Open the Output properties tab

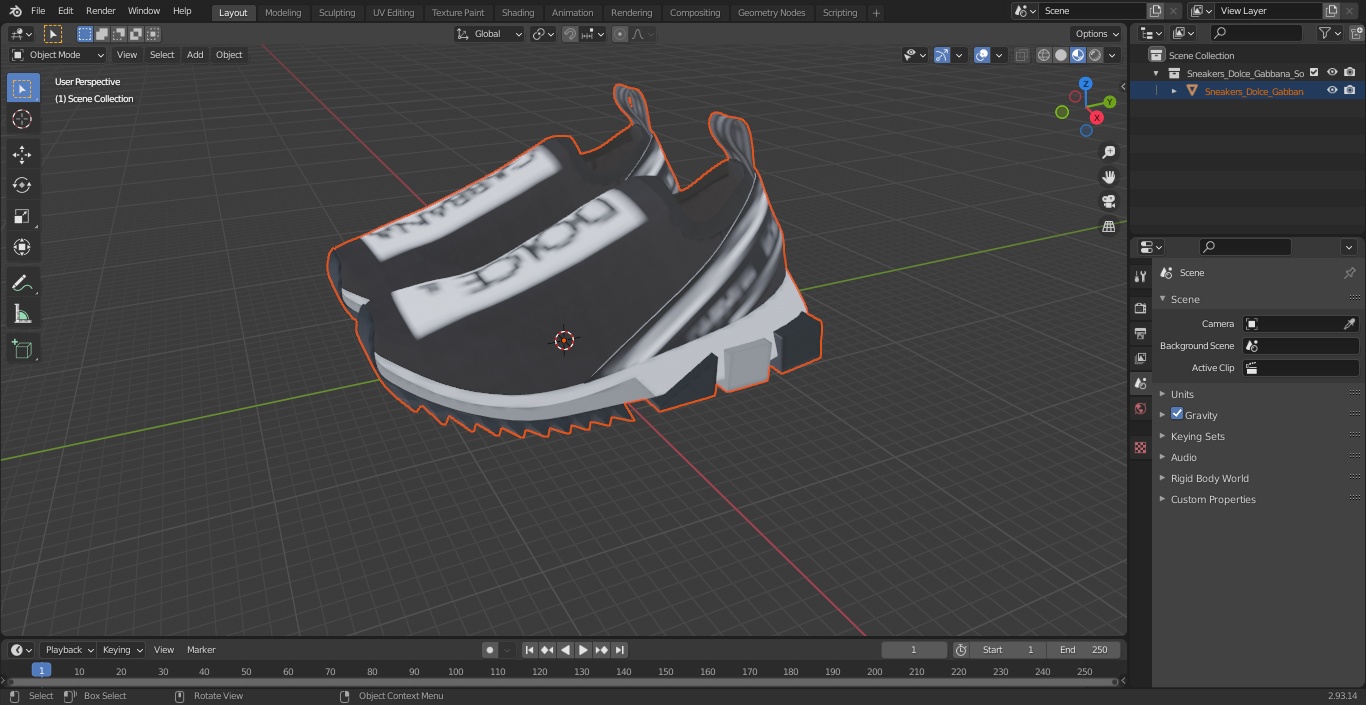click(x=1140, y=333)
